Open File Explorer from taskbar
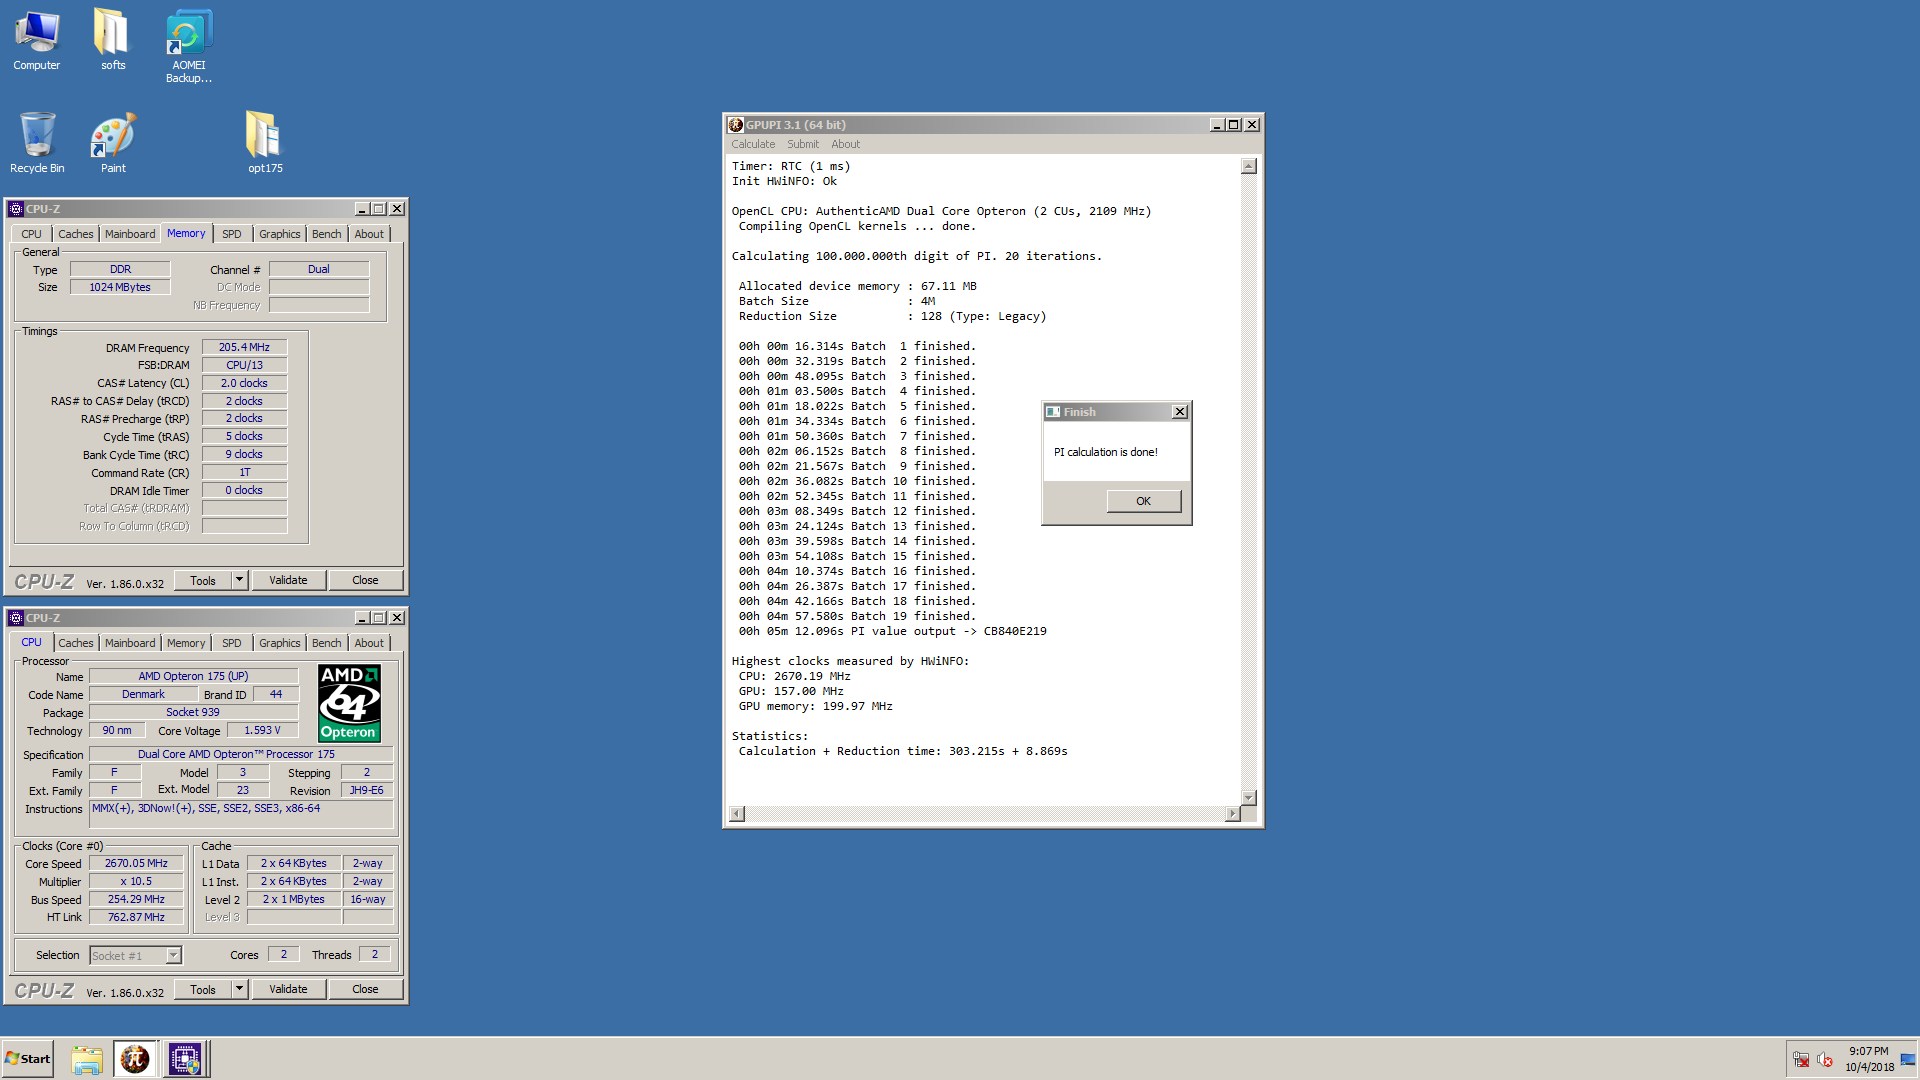This screenshot has width=1920, height=1080. click(x=87, y=1059)
